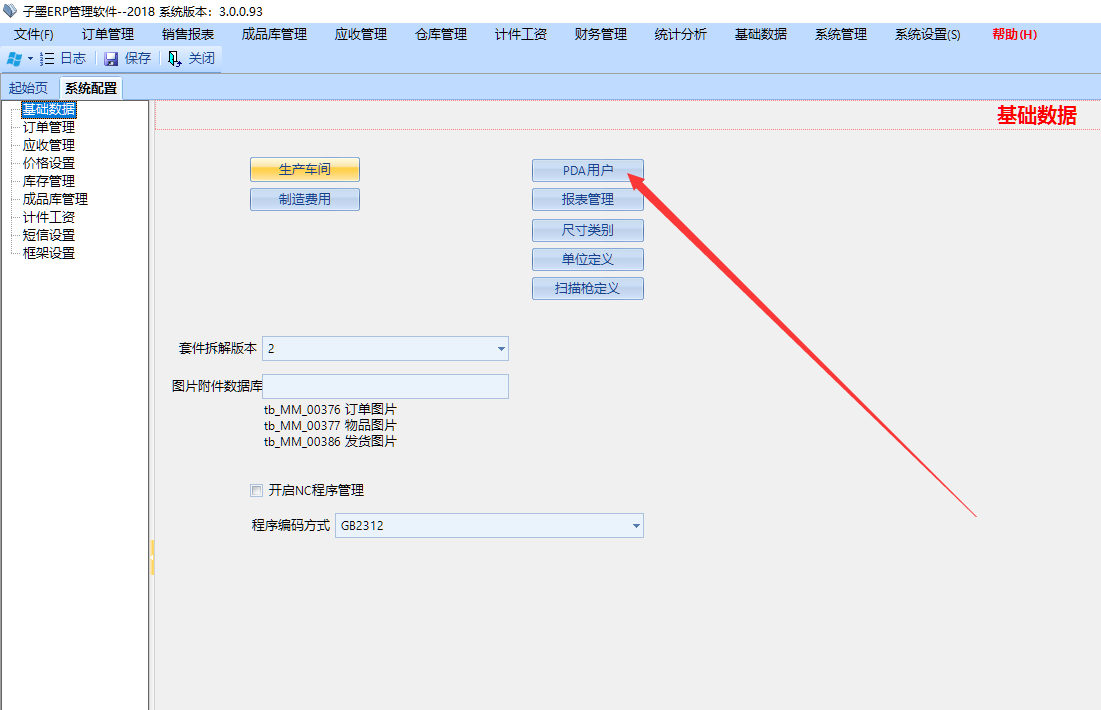This screenshot has width=1101, height=710.
Task: Expand the 套件拆解版本 dropdown
Action: pyautogui.click(x=501, y=349)
